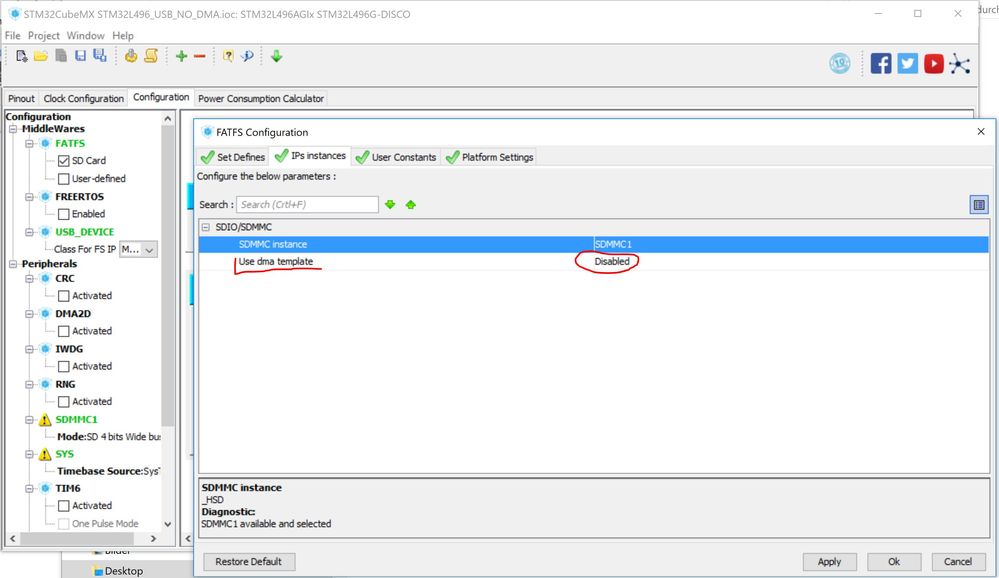Click the Restore Default button
Screen dimensions: 999x578
coord(248,561)
